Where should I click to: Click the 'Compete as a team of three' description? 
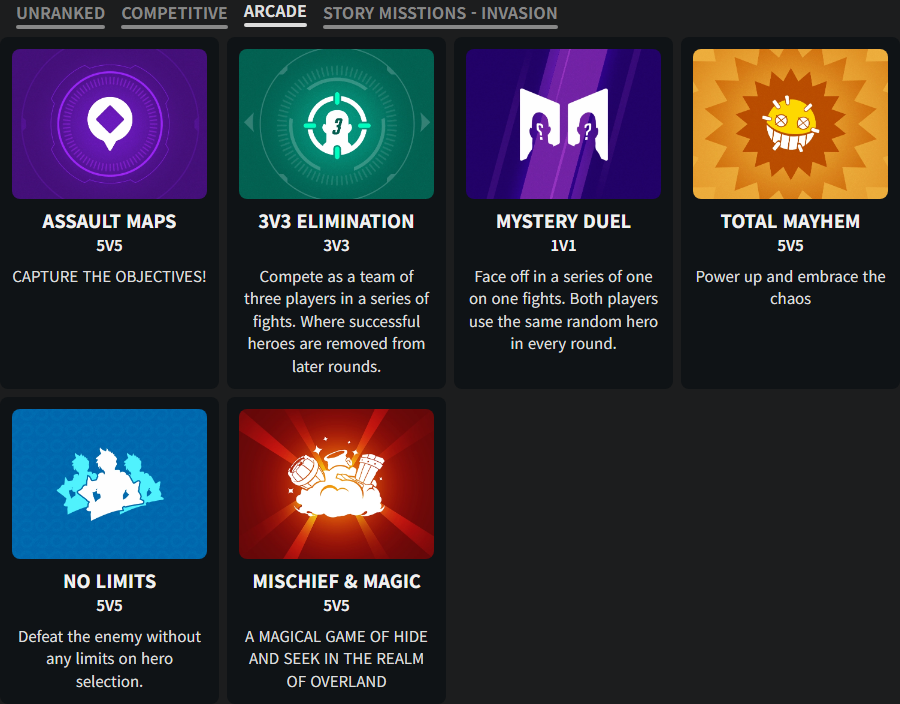[336, 321]
